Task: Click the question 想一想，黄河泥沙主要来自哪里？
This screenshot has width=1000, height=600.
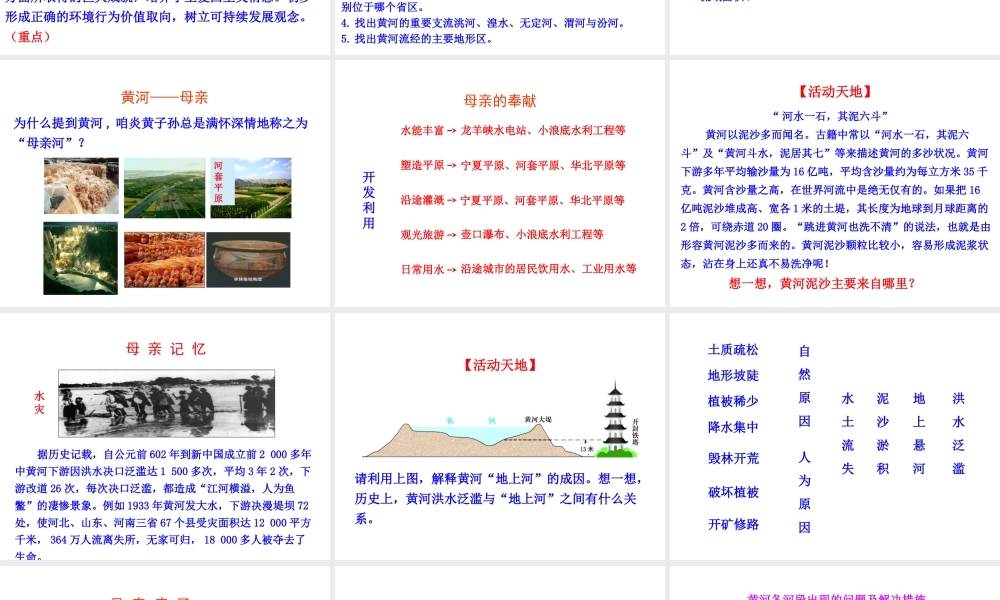Action: coord(822,284)
